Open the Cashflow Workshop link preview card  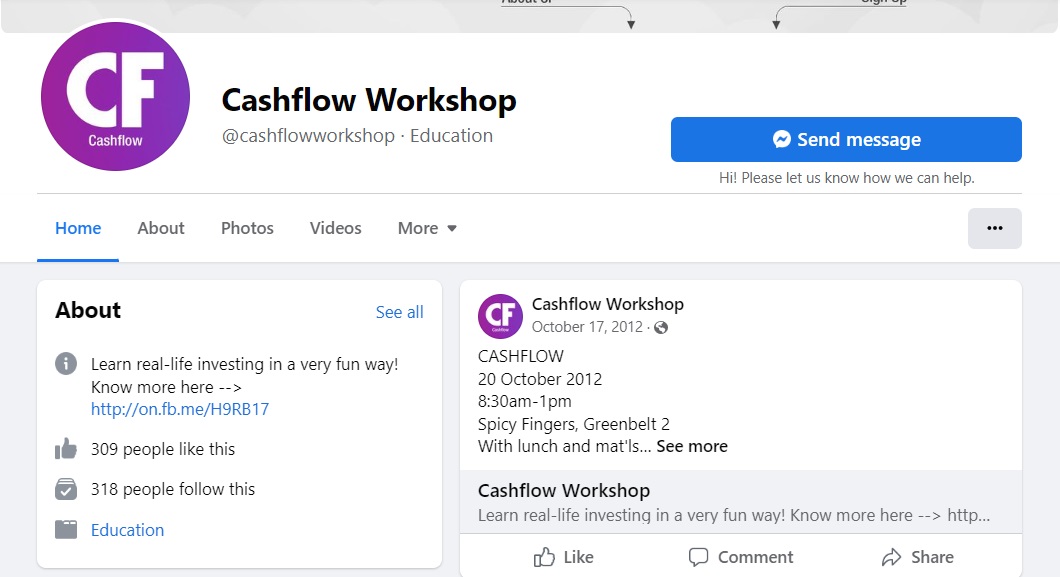(740, 502)
